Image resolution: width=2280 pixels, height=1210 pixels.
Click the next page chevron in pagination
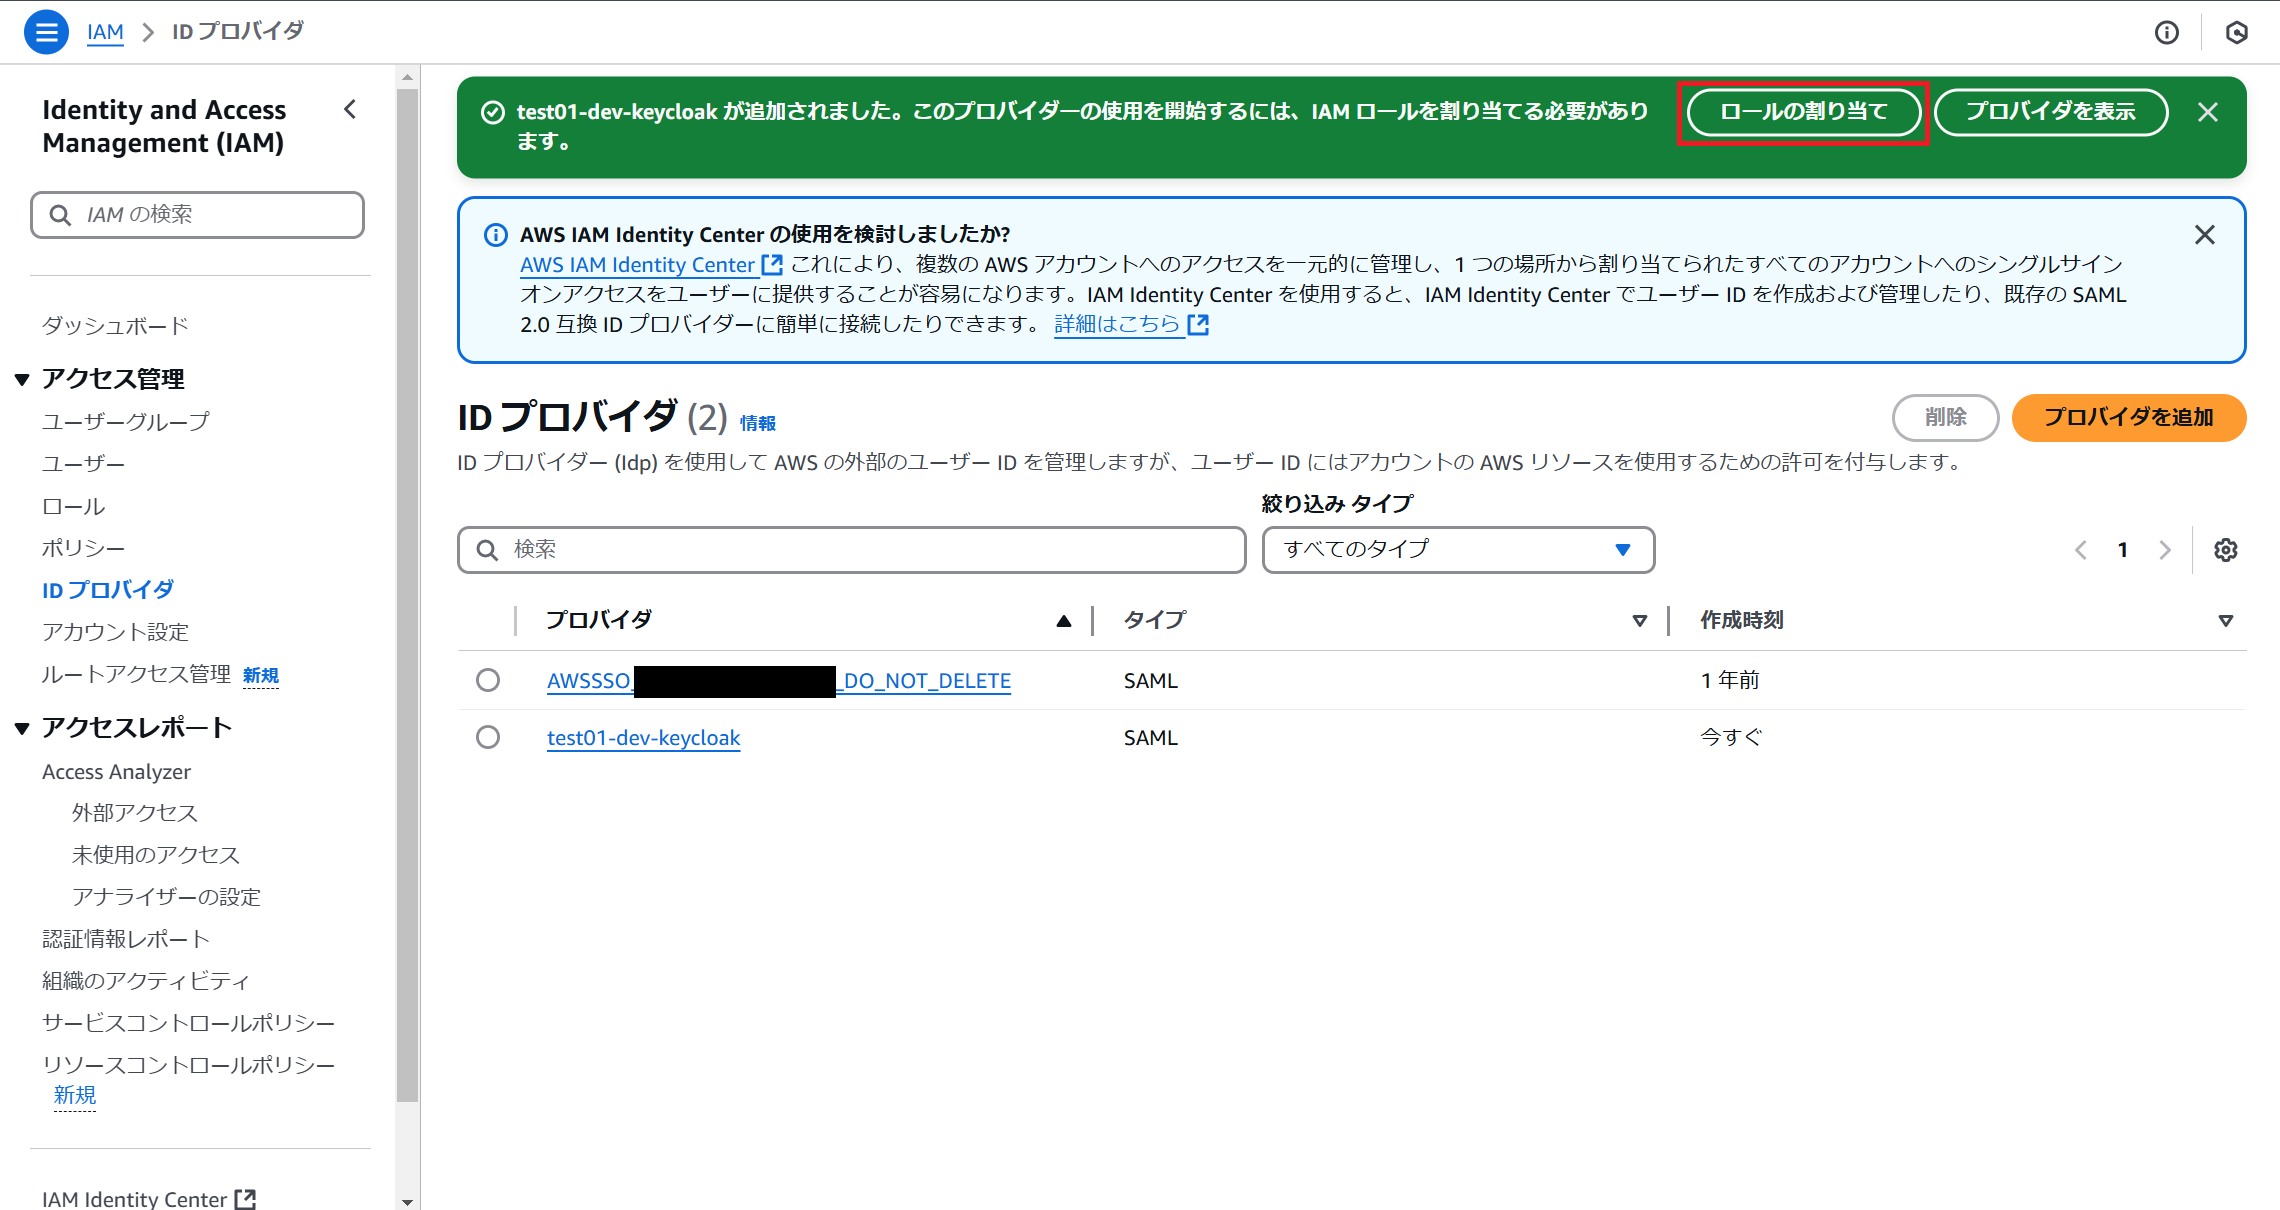pos(2165,549)
